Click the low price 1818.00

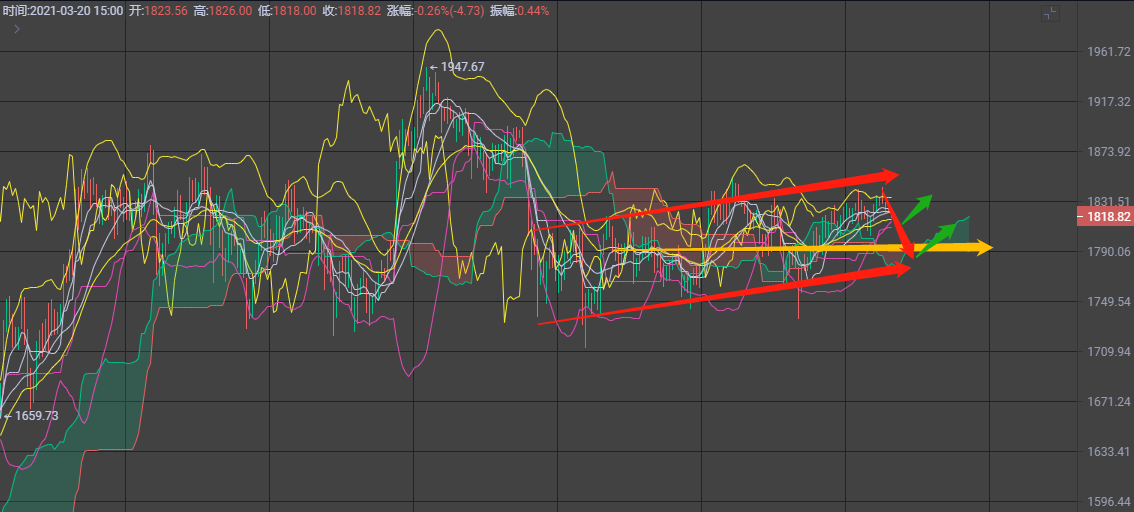296,11
